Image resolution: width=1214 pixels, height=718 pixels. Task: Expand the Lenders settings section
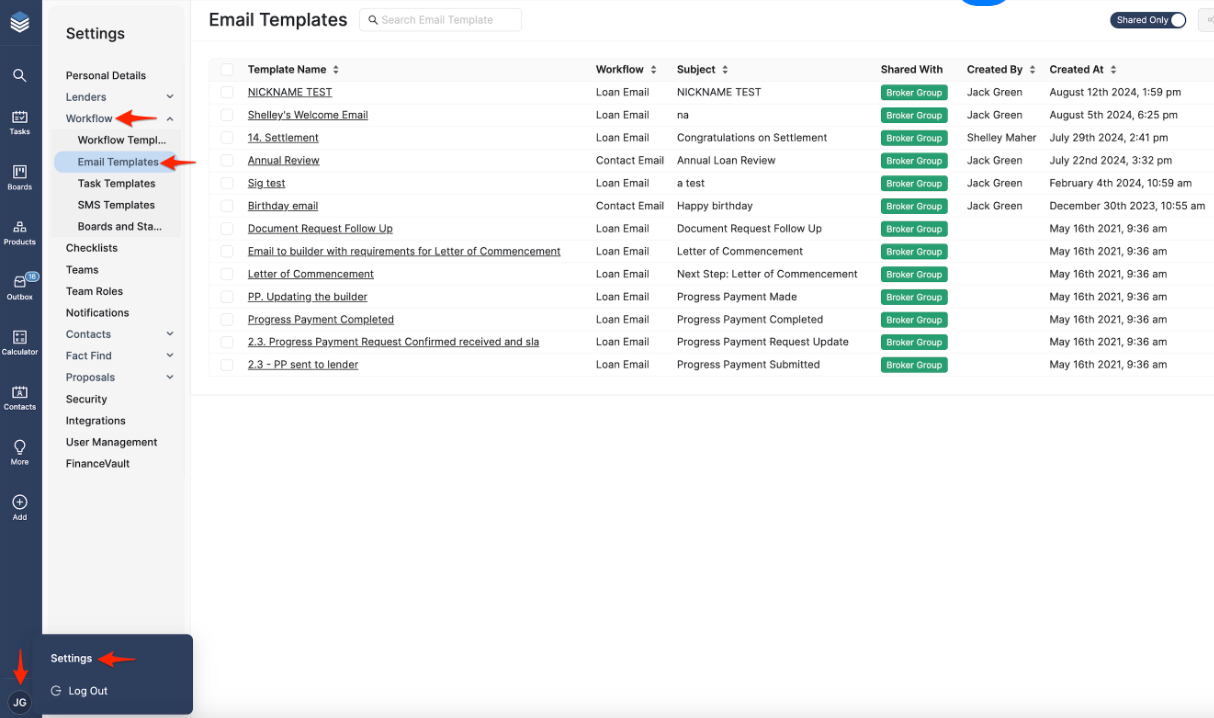(x=170, y=97)
